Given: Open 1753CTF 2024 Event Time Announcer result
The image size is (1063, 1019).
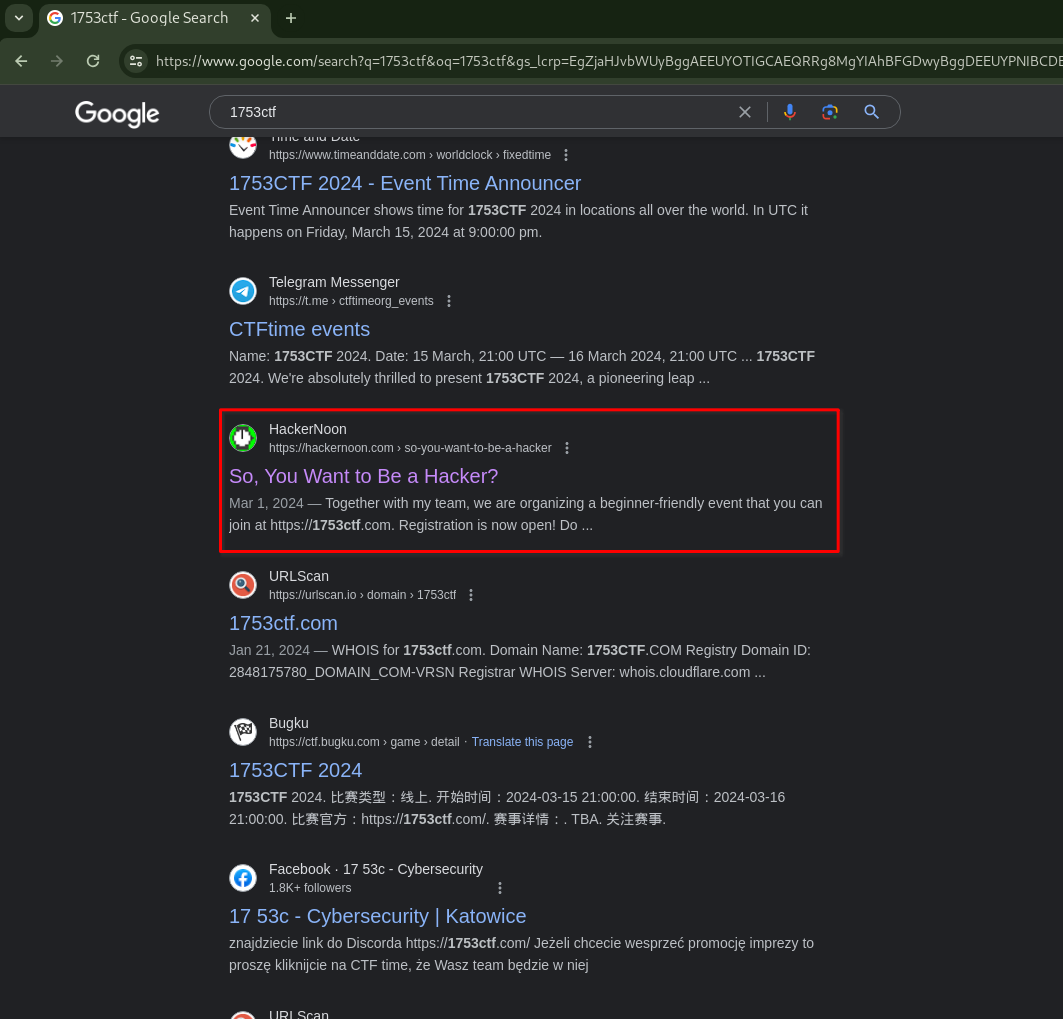Looking at the screenshot, I should 405,183.
